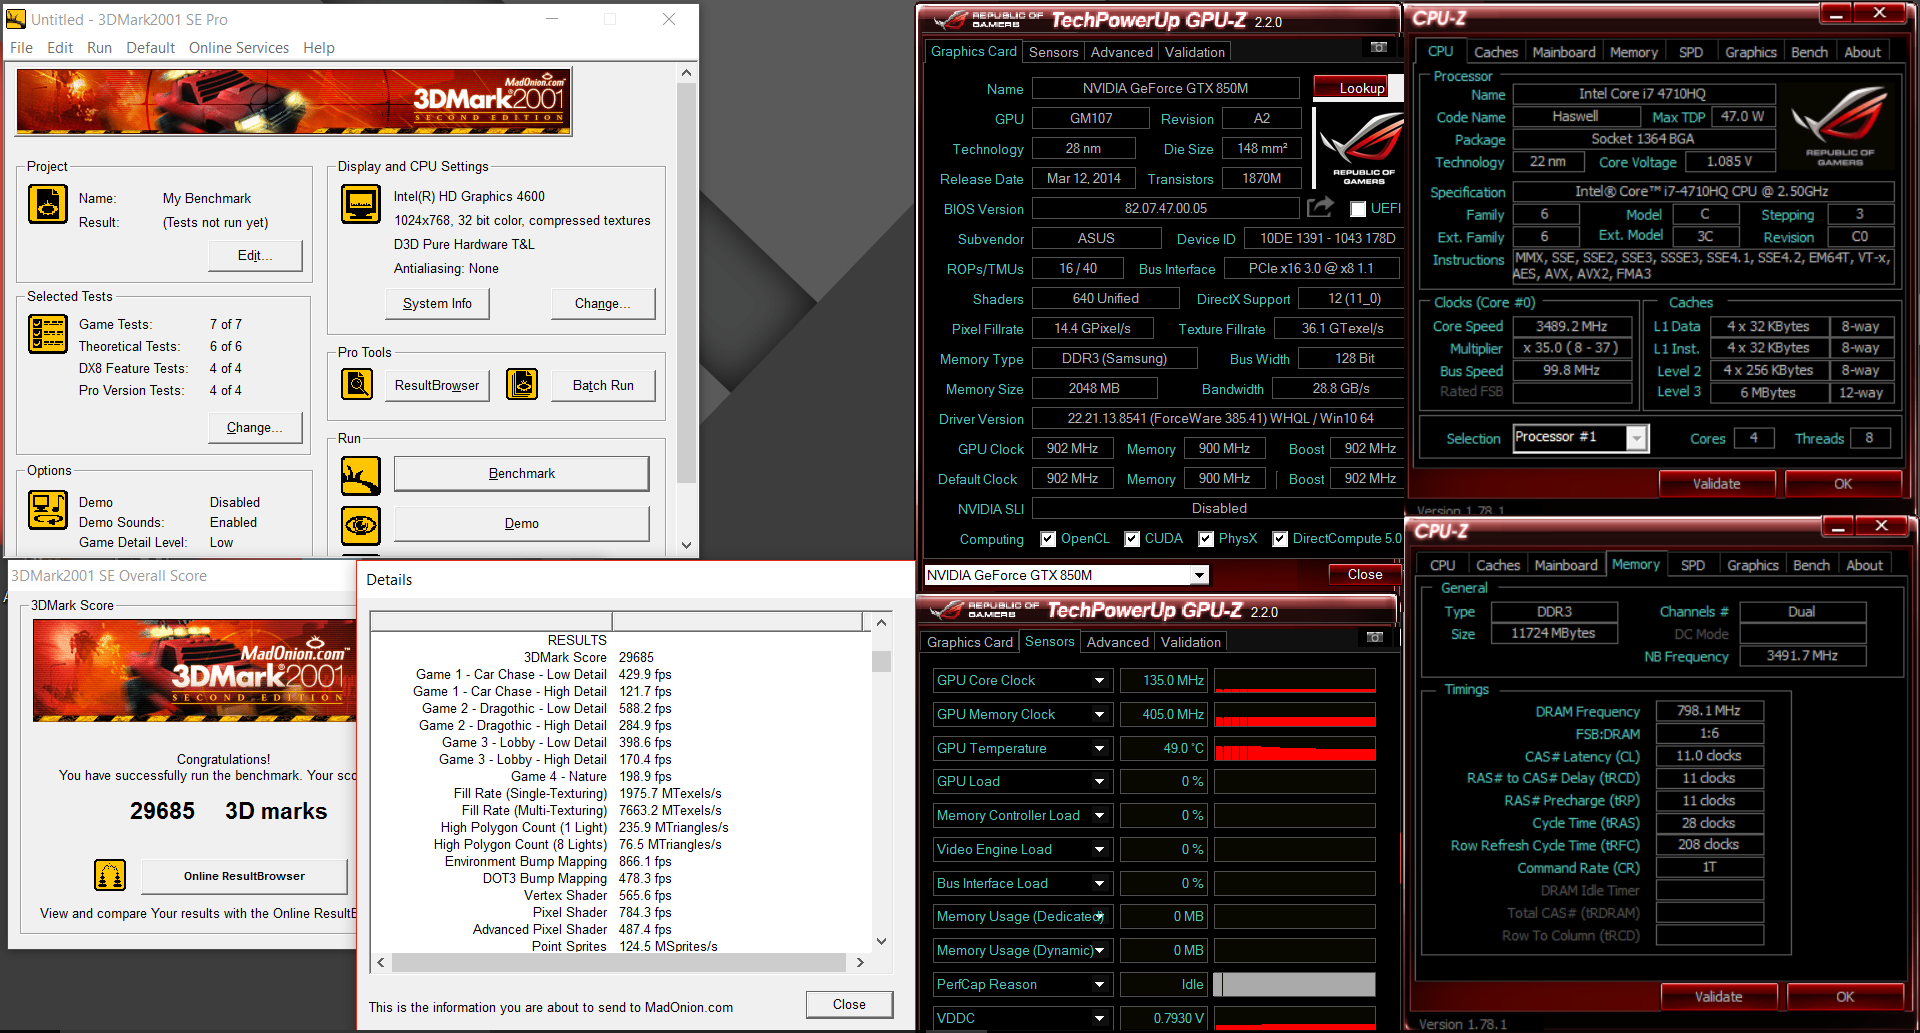
Task: Click the ROG logo in GPU-Z Graphics Card tab
Action: pos(1358,148)
